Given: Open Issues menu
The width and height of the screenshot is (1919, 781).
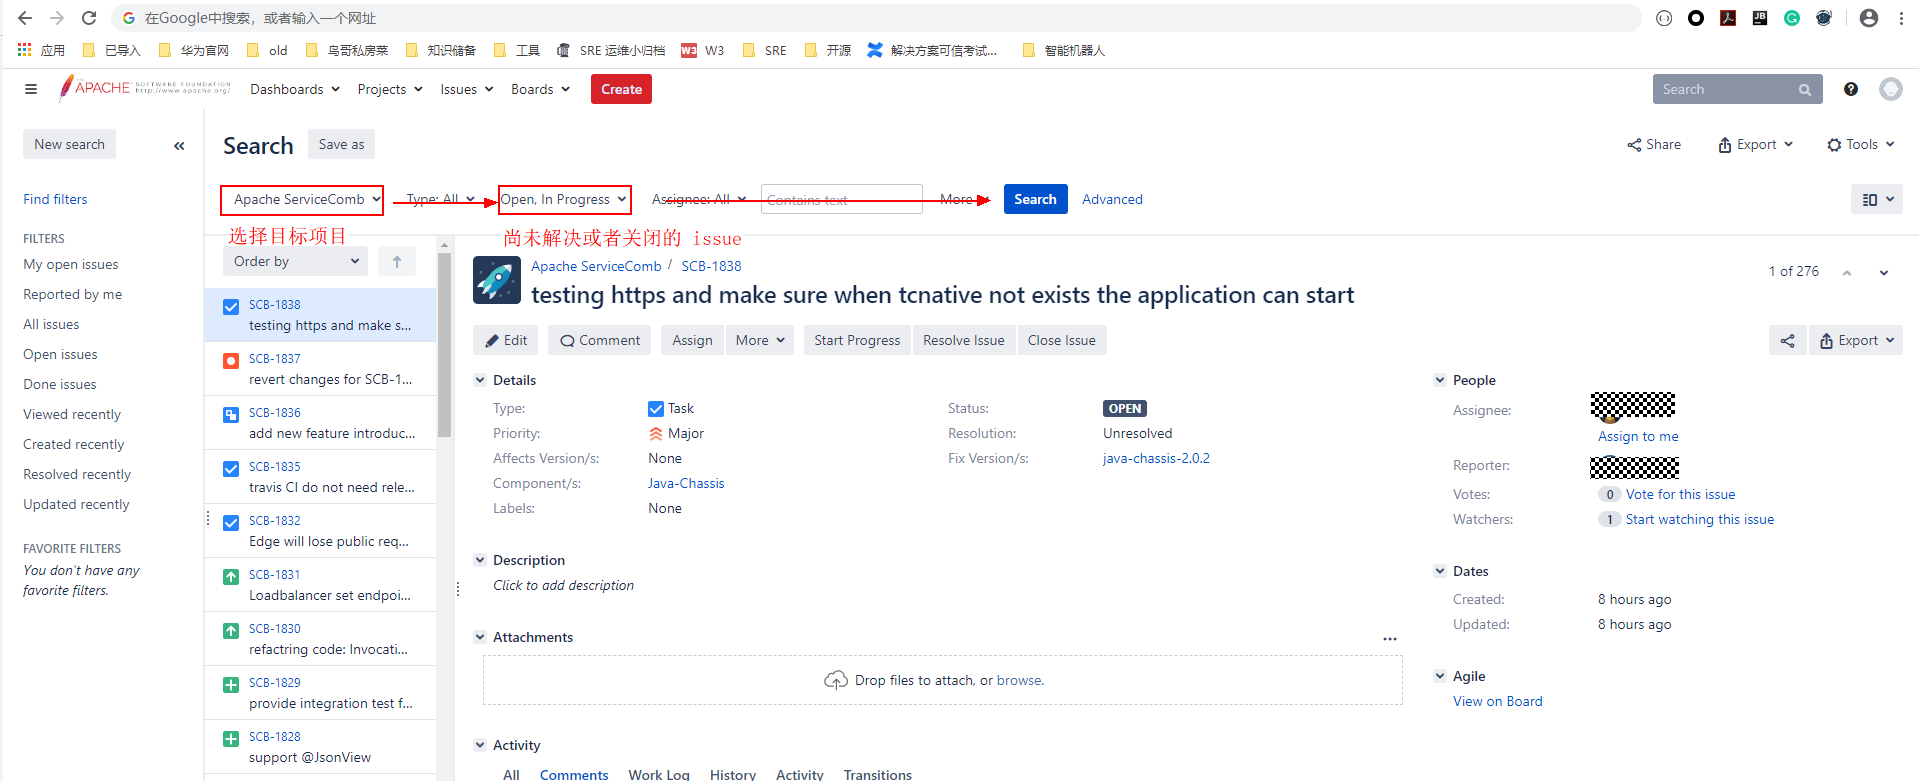Looking at the screenshot, I should 467,89.
